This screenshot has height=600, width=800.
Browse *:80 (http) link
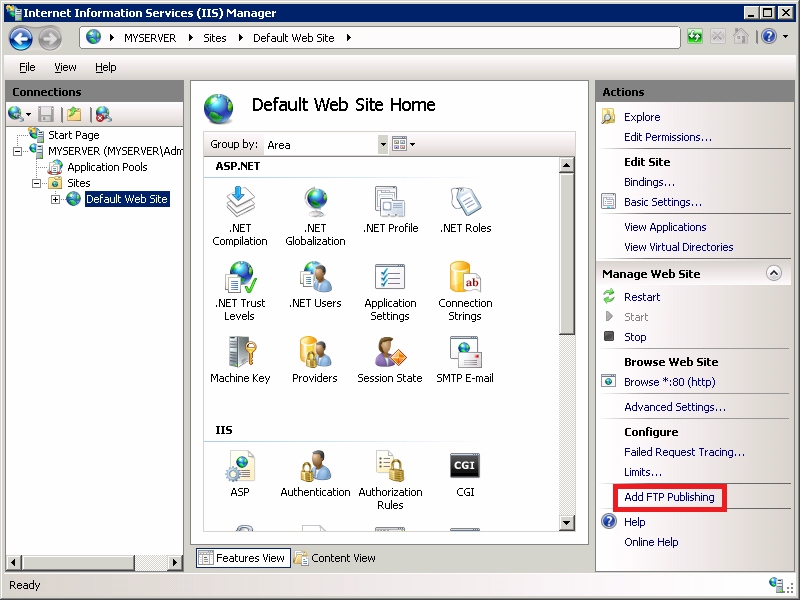pyautogui.click(x=669, y=382)
